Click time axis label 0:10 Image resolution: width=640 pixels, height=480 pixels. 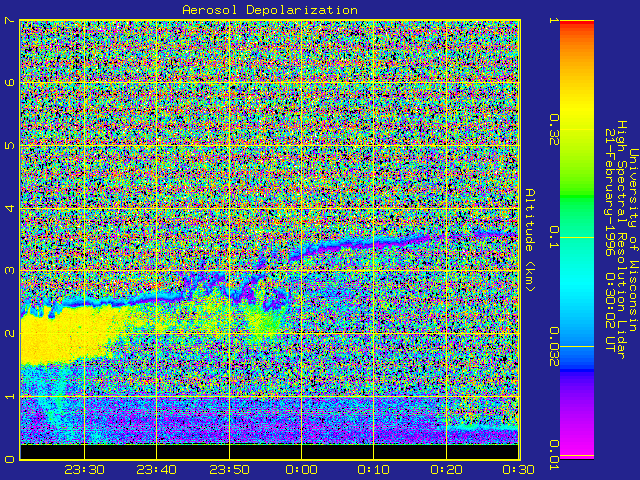[x=374, y=470]
